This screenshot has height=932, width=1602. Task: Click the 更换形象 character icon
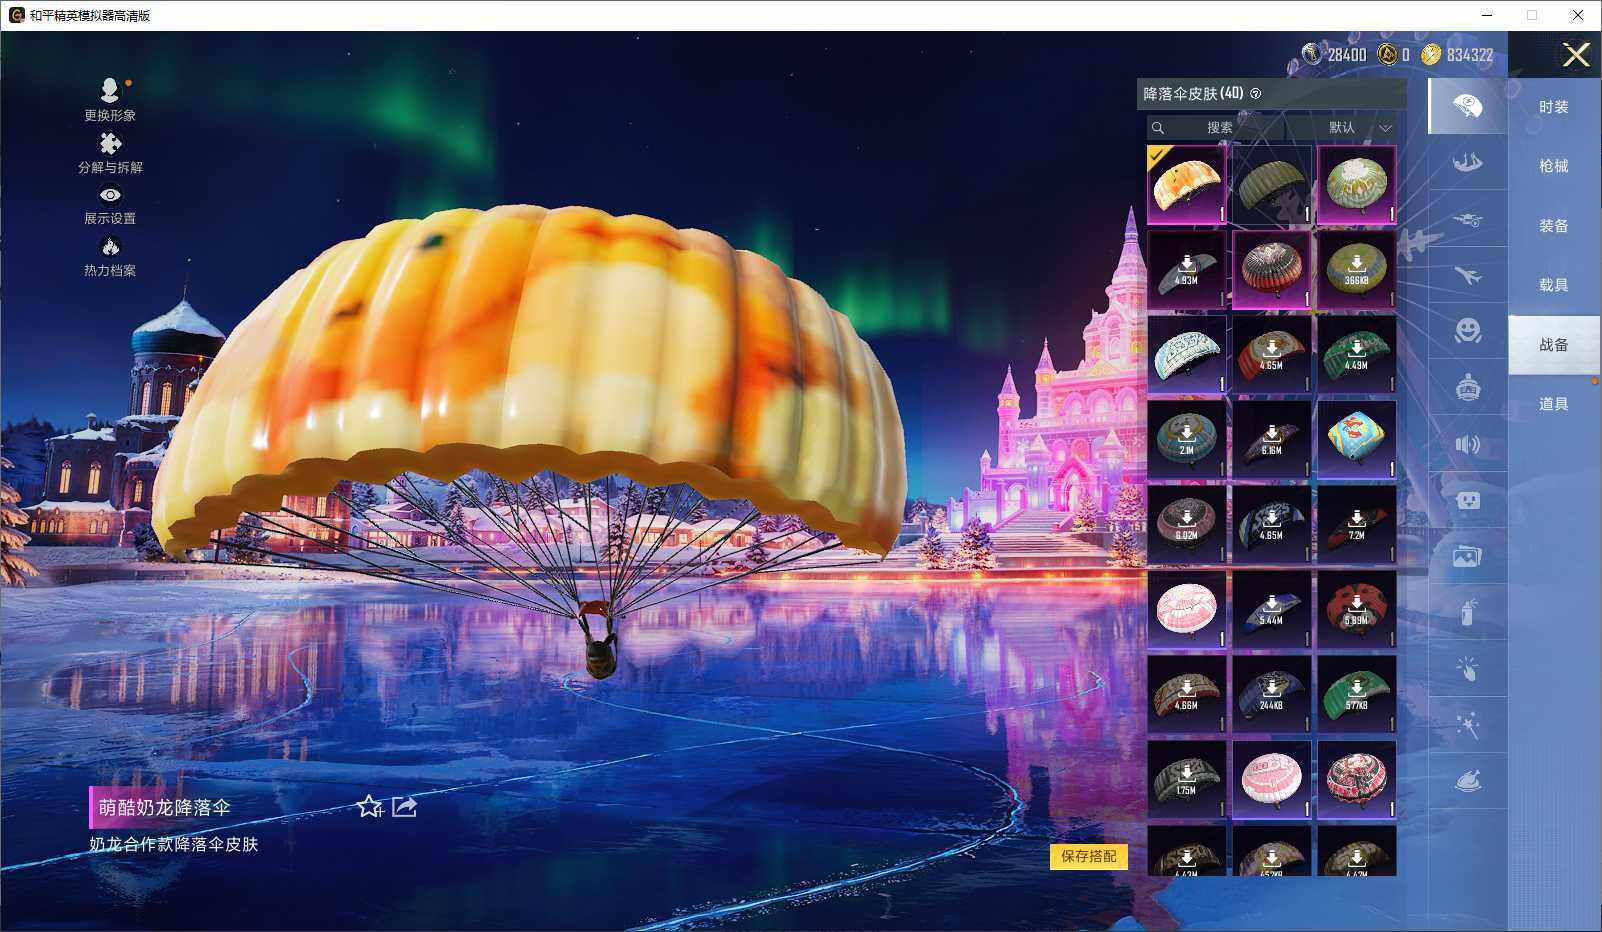point(110,91)
